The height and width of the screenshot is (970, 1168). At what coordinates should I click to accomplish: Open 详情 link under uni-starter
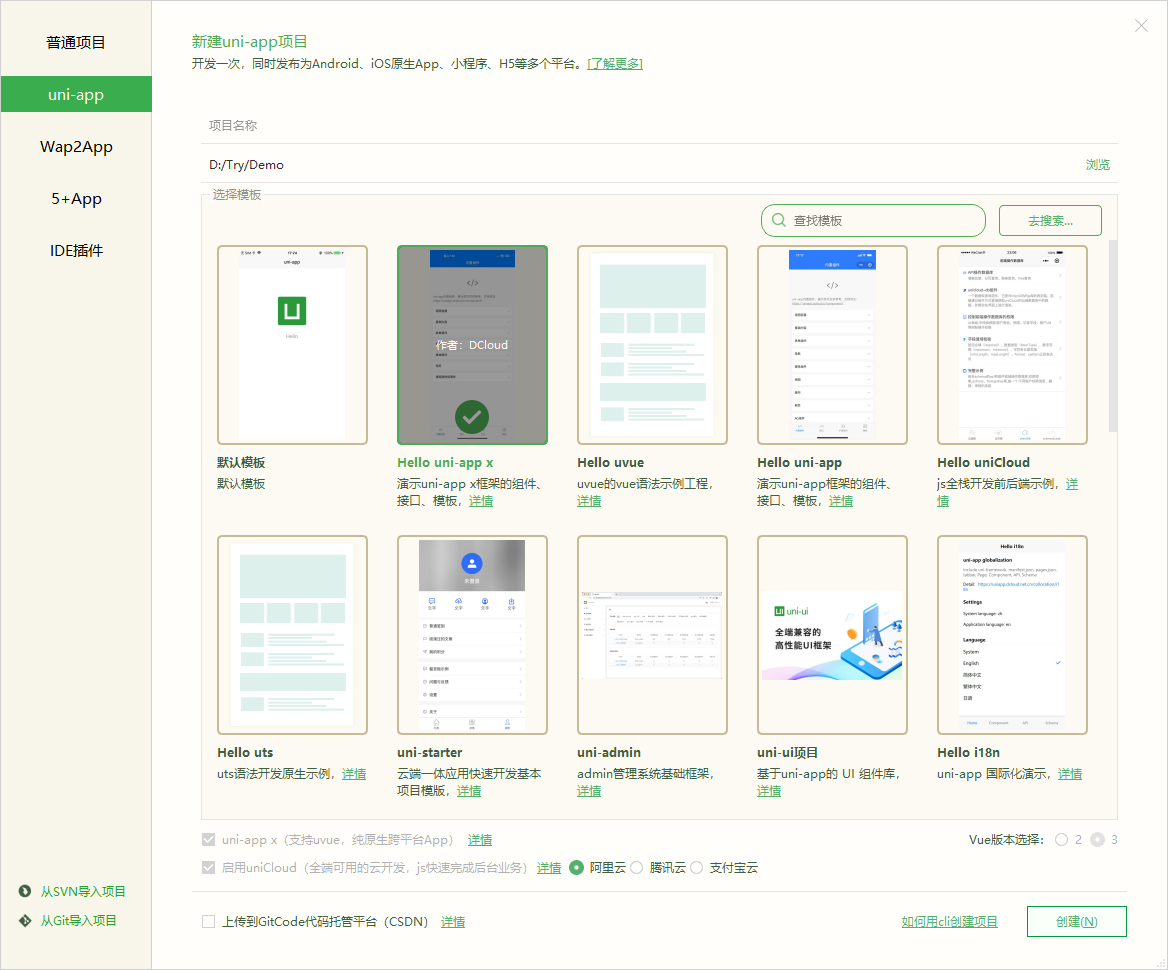(x=469, y=790)
